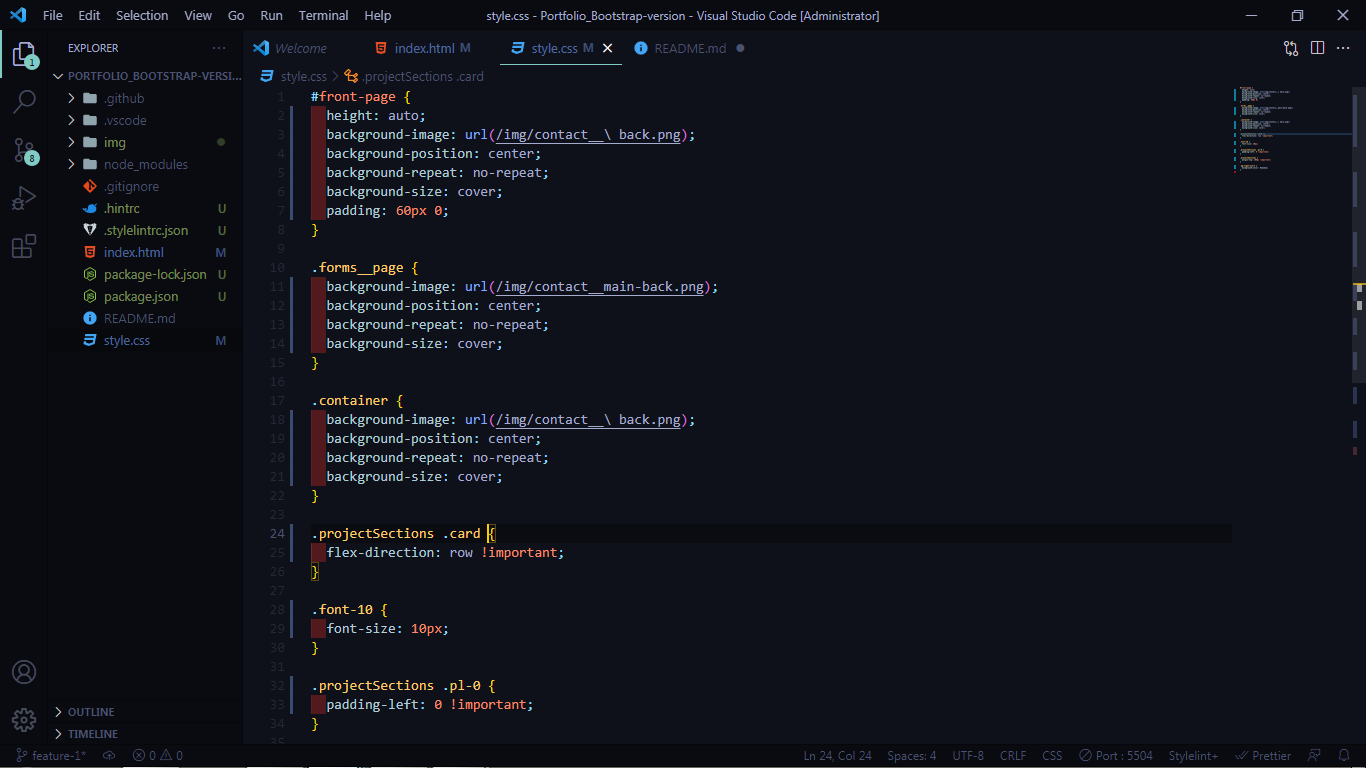Close the style.css tab
The image size is (1366, 768).
tap(607, 48)
